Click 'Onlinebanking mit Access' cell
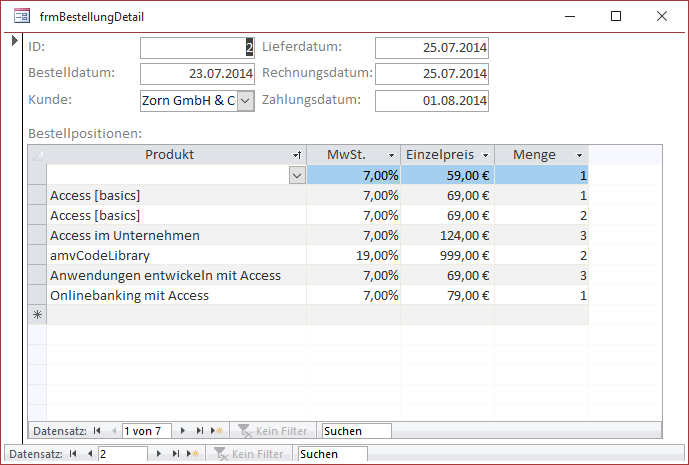The image size is (689, 465). pyautogui.click(x=177, y=295)
